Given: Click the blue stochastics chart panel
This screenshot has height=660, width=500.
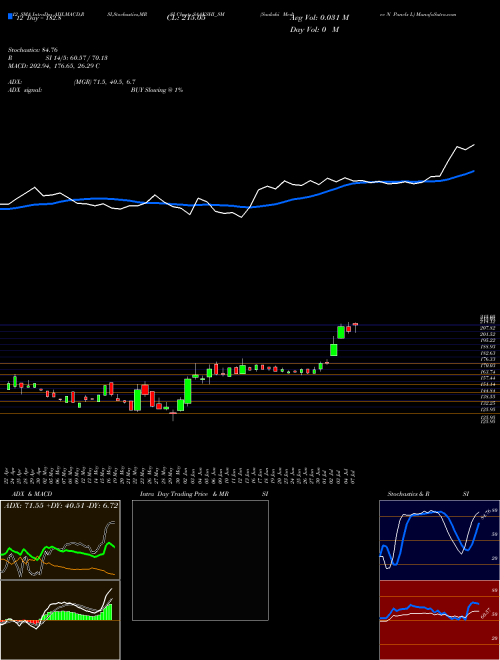Looking at the screenshot, I should [439, 540].
